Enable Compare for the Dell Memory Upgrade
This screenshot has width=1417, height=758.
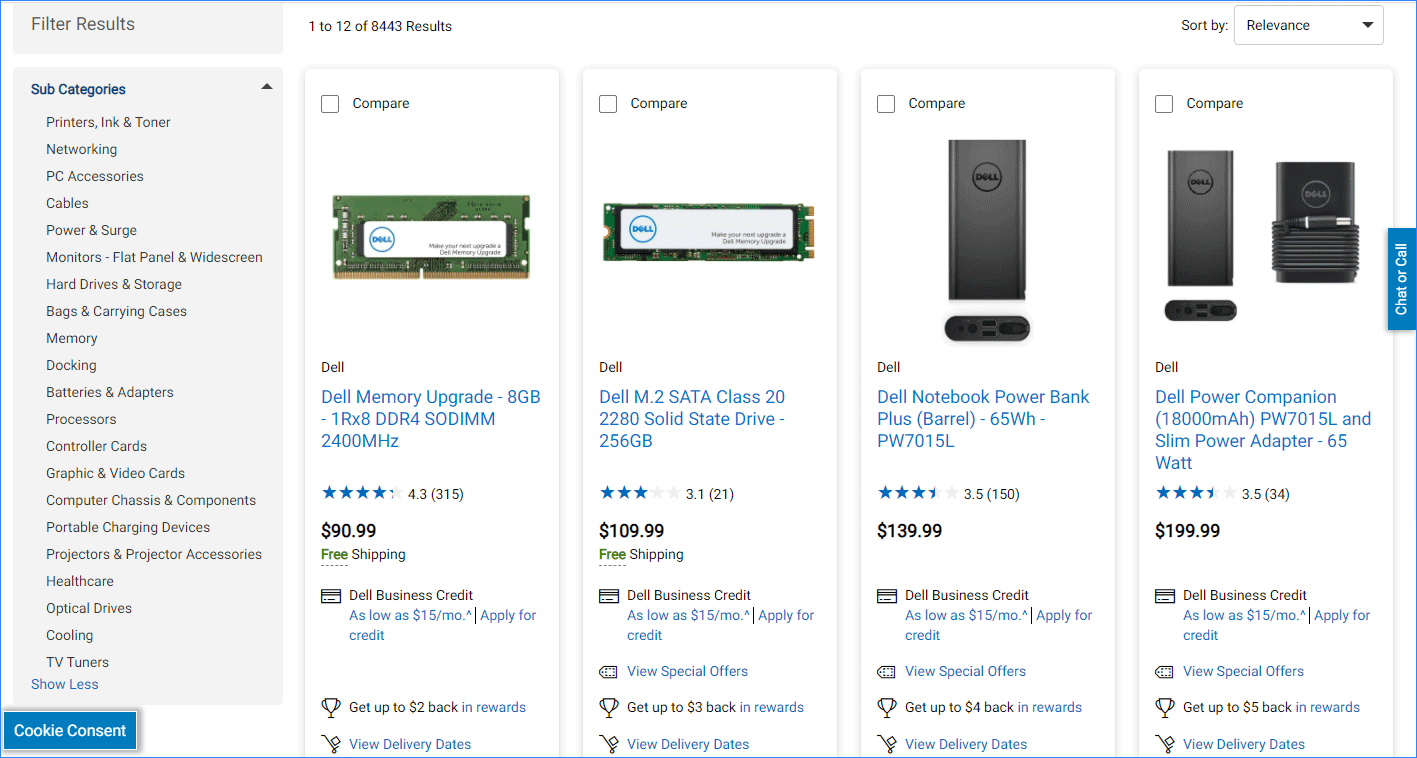pyautogui.click(x=330, y=103)
